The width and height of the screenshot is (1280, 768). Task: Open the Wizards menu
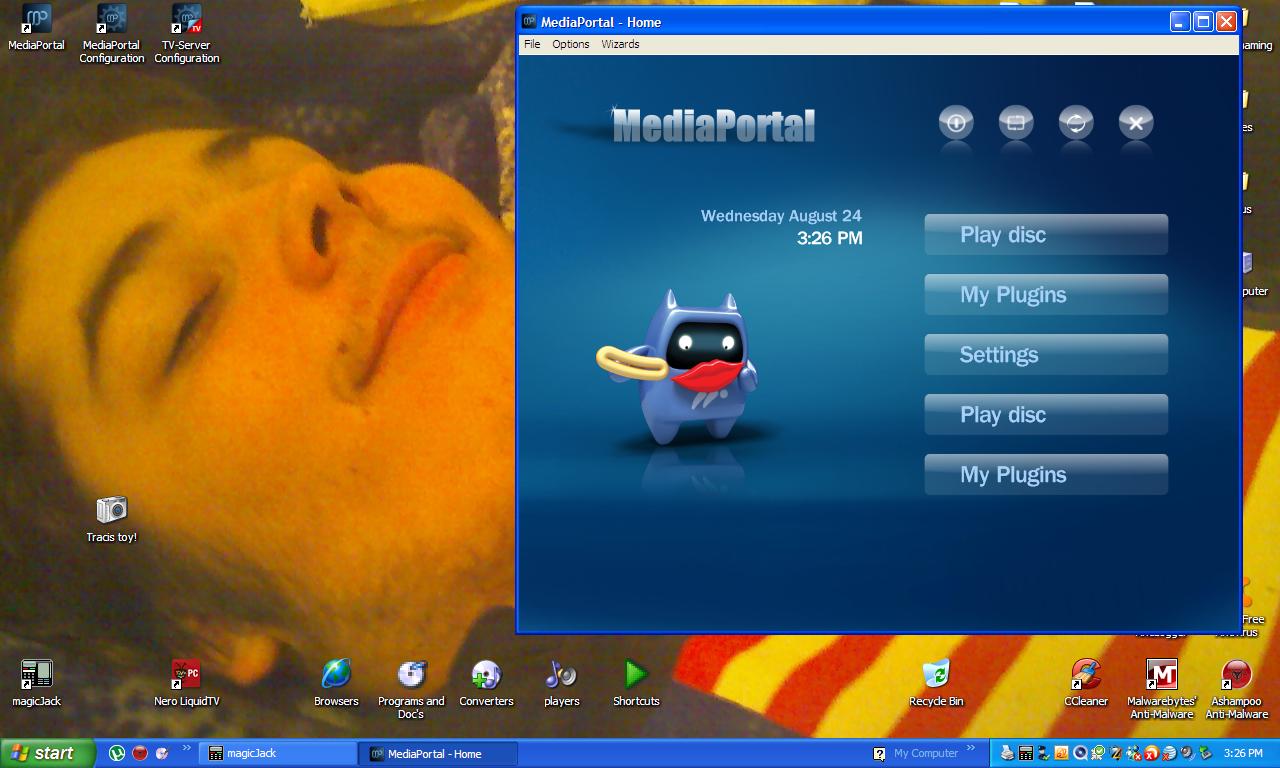click(x=620, y=44)
